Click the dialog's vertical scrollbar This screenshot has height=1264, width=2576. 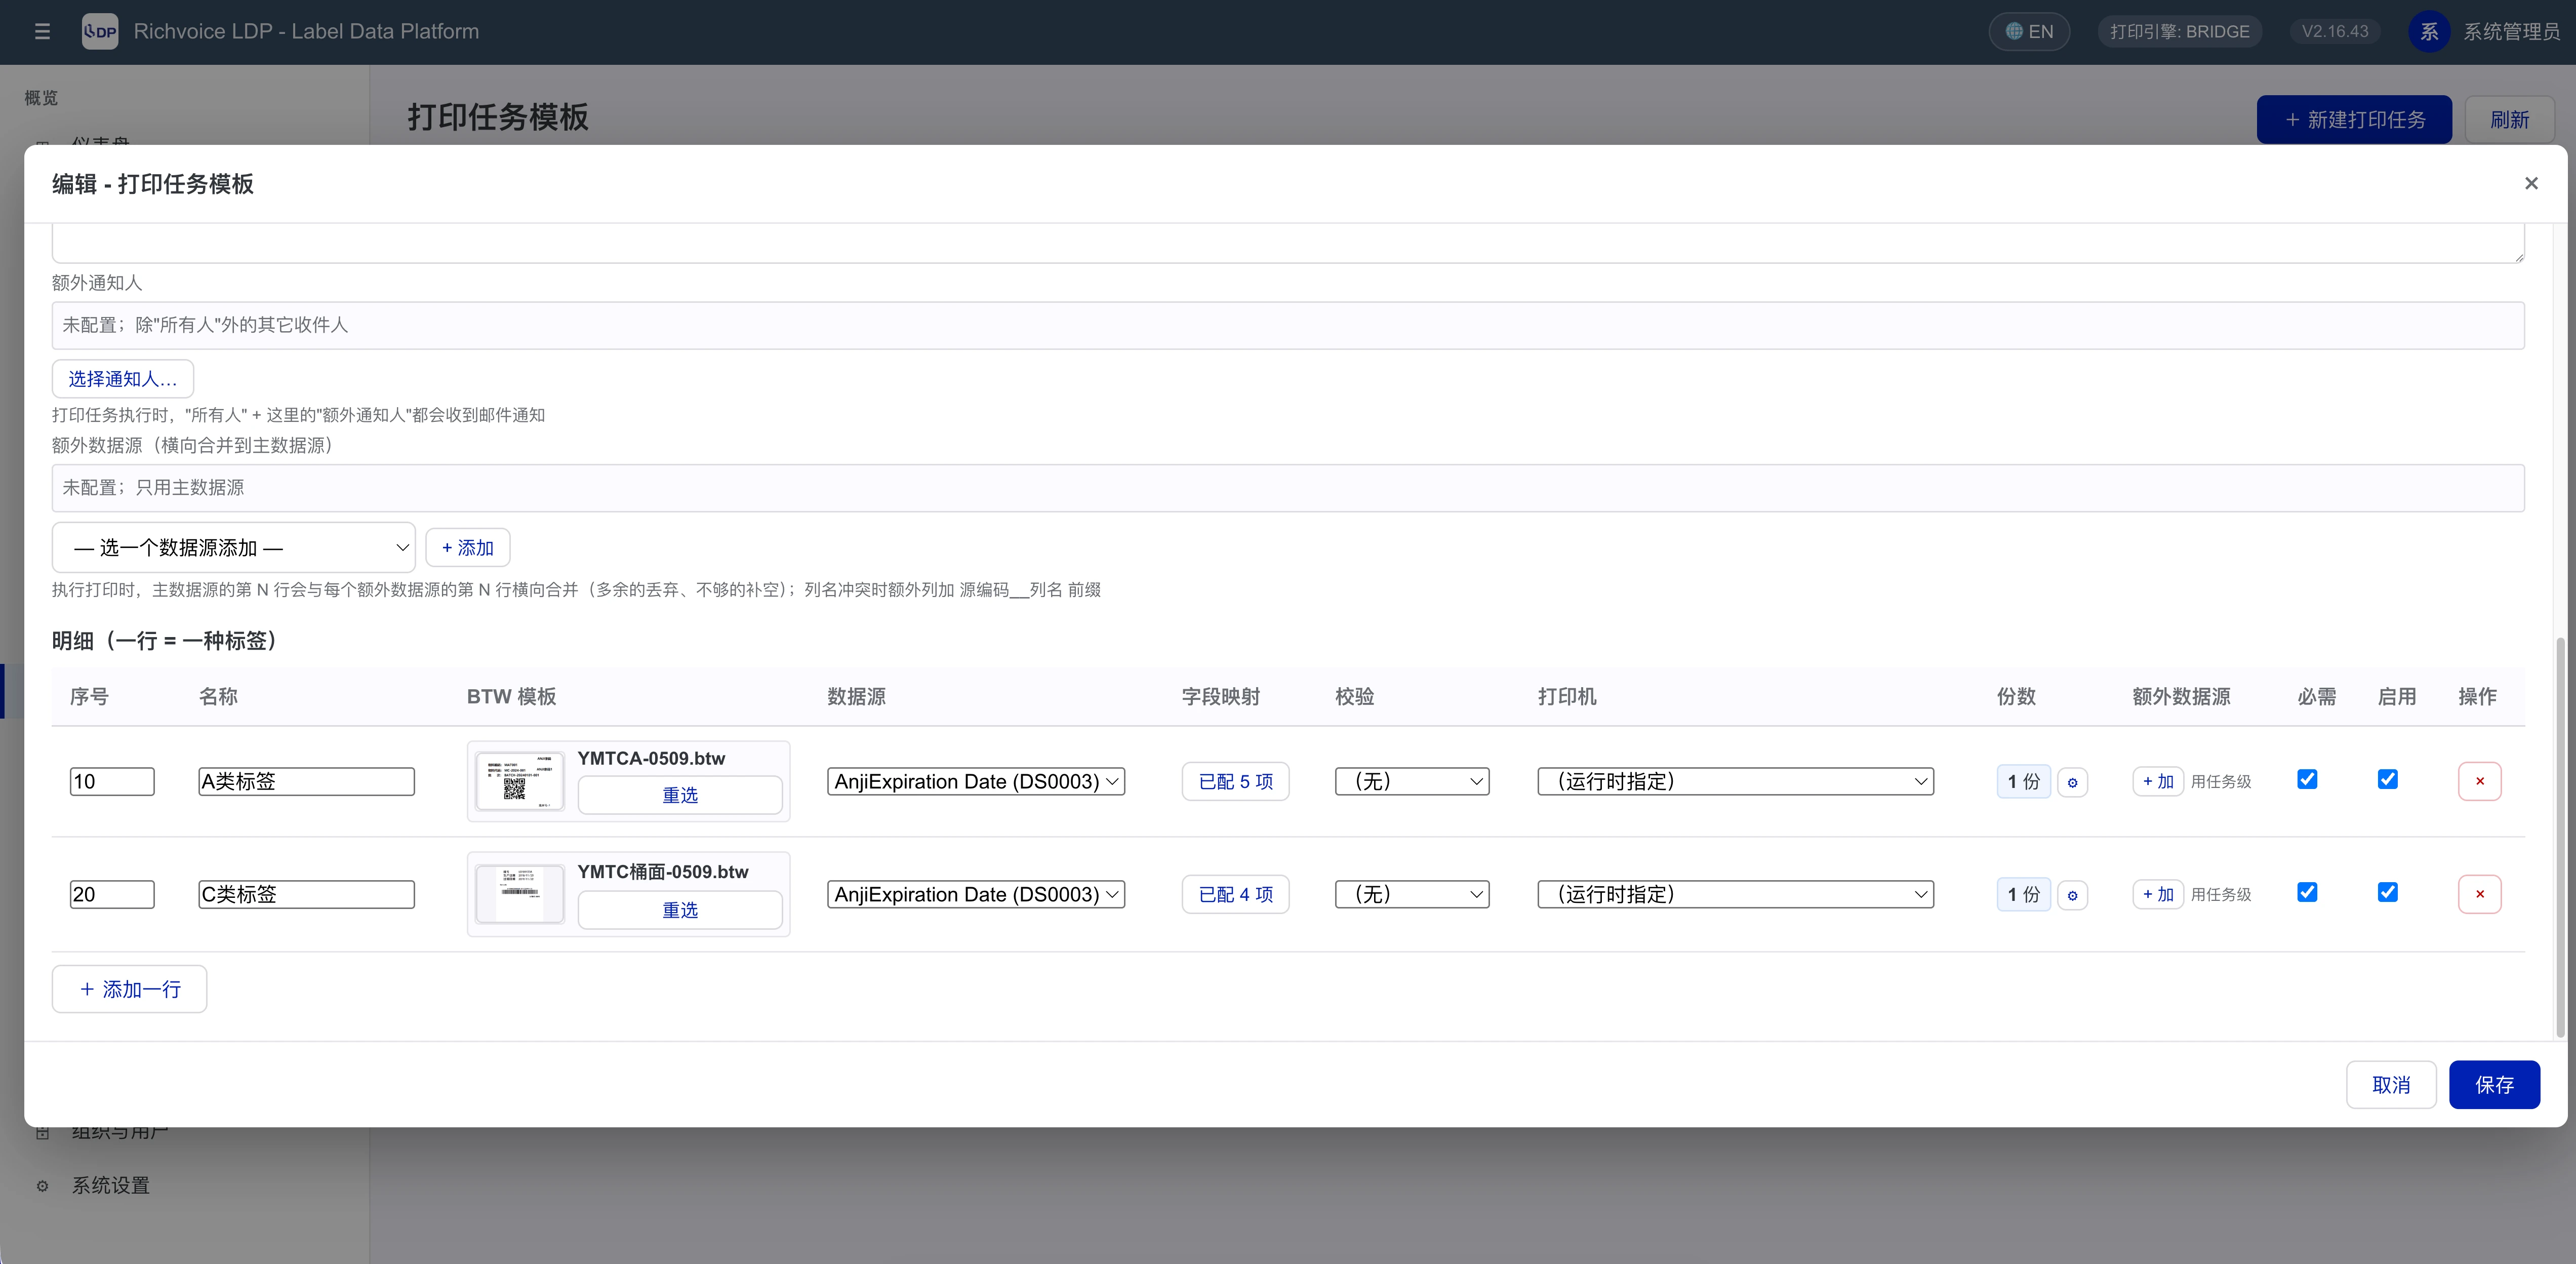click(2560, 838)
